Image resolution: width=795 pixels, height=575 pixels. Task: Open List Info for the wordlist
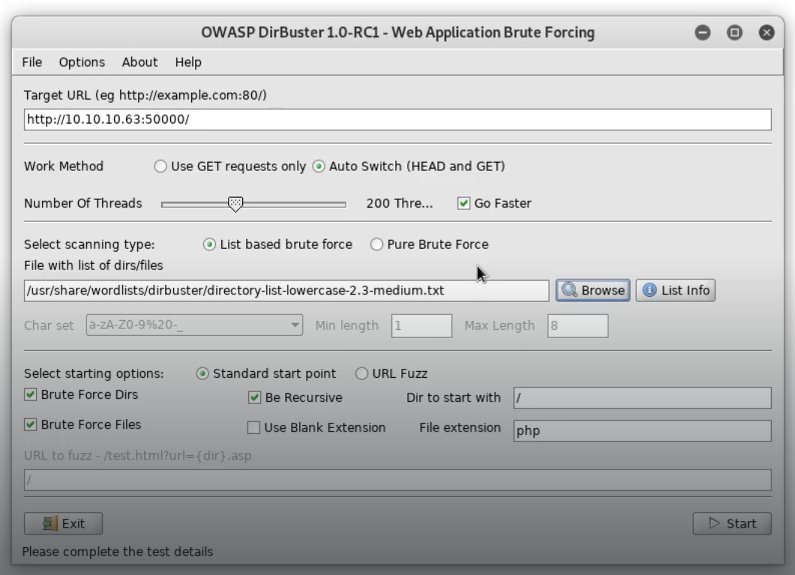(675, 290)
